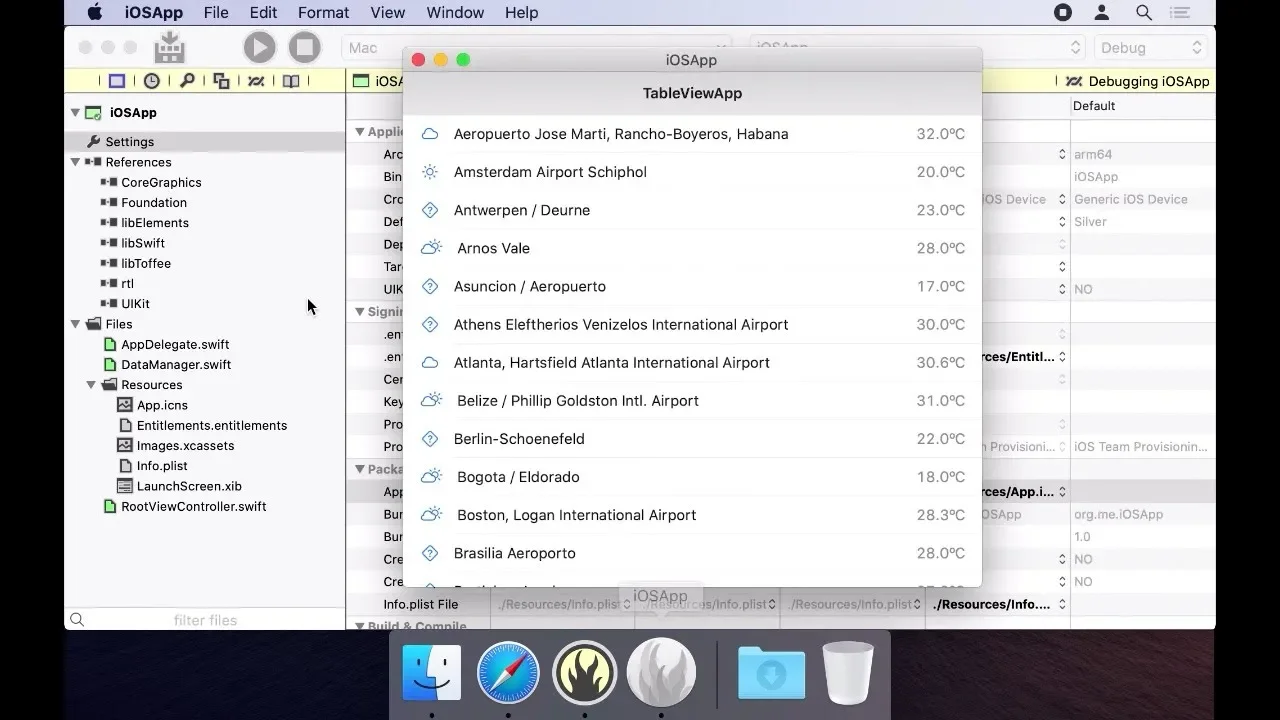This screenshot has height=720, width=1280.
Task: Collapse the Files folder
Action: coord(75,323)
